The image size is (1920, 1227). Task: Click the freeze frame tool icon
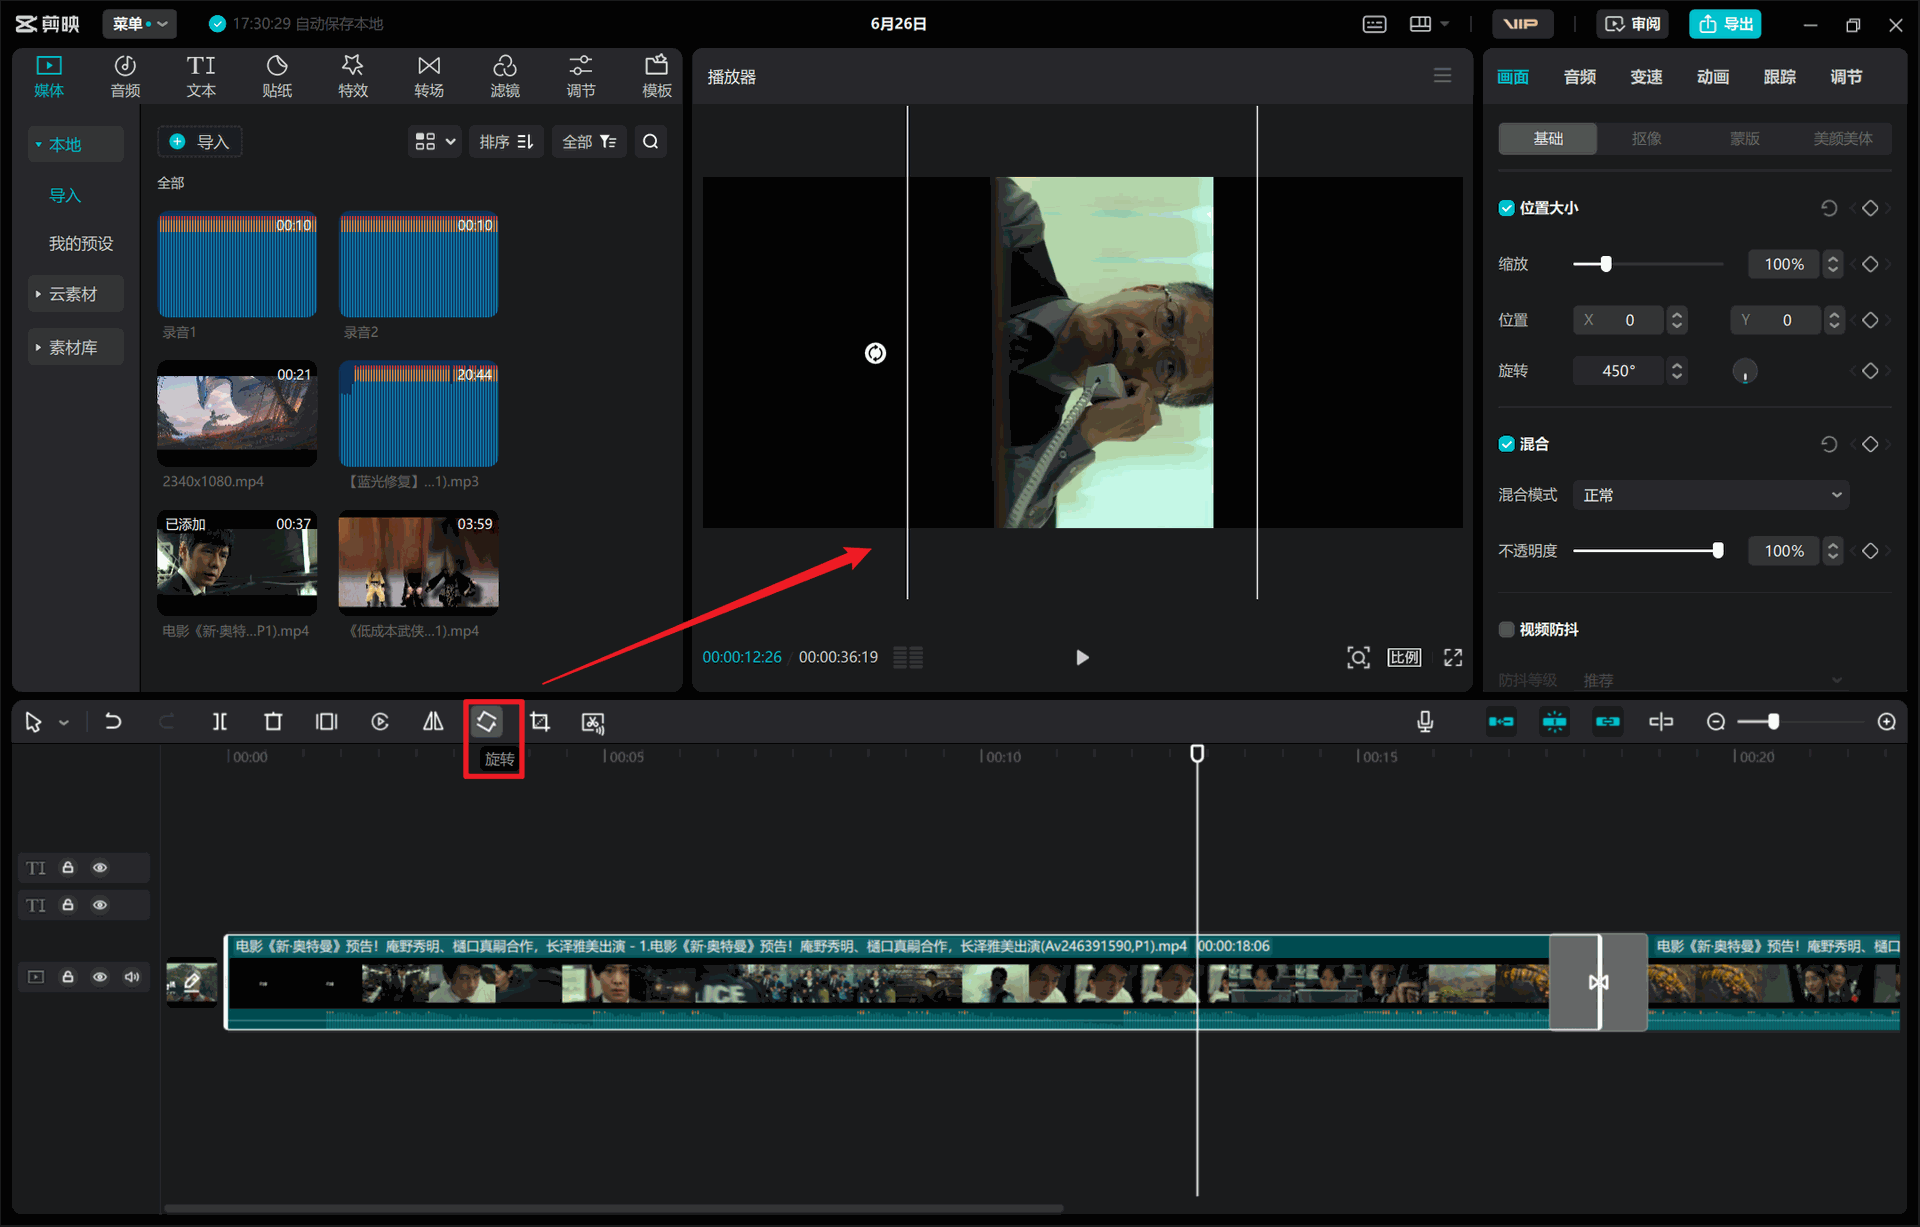(x=326, y=722)
